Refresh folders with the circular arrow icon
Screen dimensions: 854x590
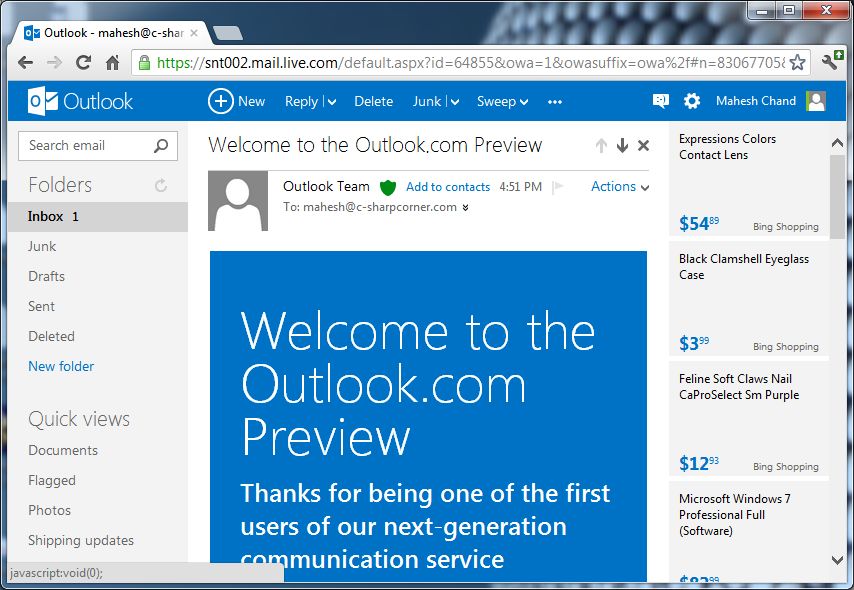(161, 185)
